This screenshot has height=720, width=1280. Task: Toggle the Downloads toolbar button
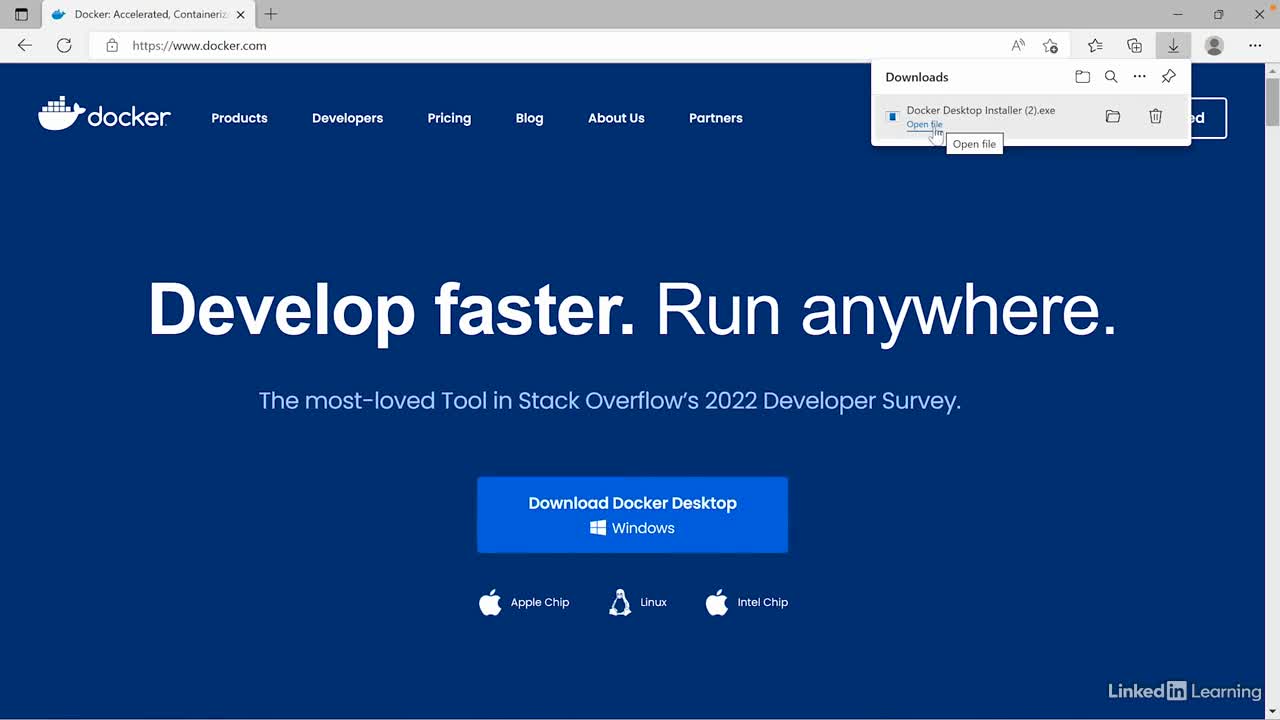pos(1173,45)
